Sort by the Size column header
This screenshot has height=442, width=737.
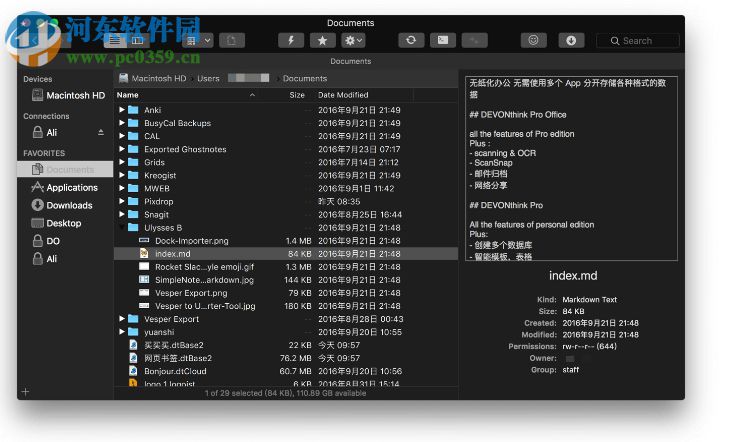[x=297, y=95]
